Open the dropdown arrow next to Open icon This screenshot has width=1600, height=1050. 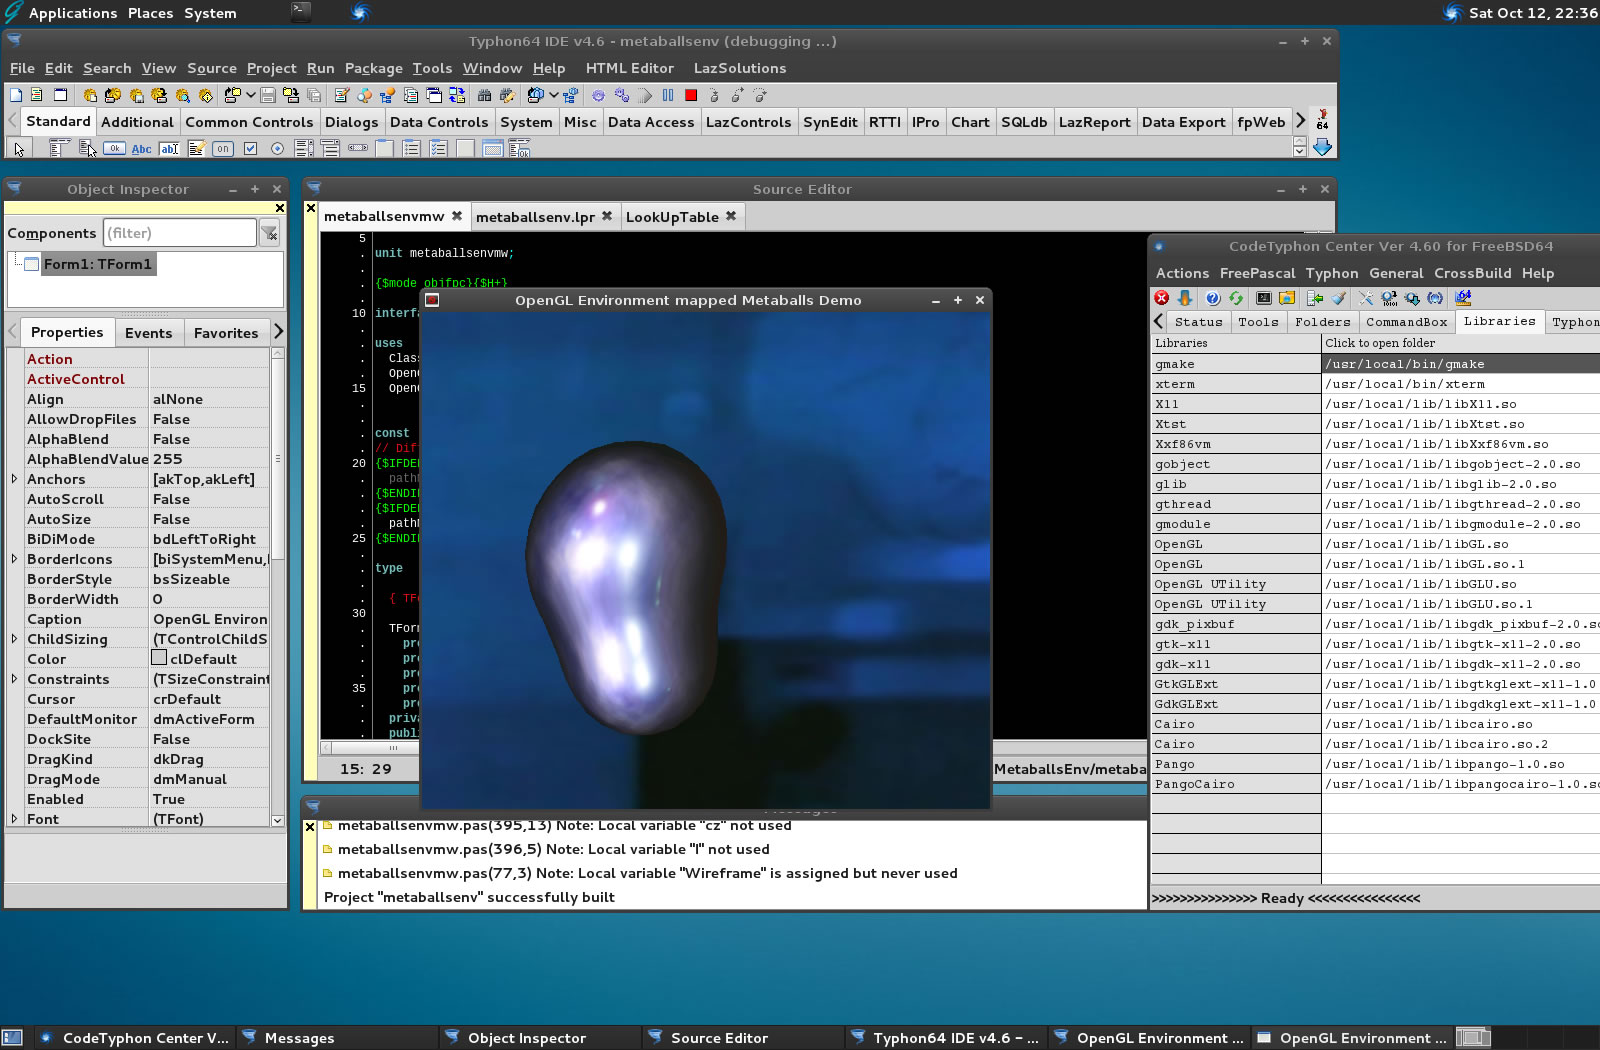click(251, 95)
